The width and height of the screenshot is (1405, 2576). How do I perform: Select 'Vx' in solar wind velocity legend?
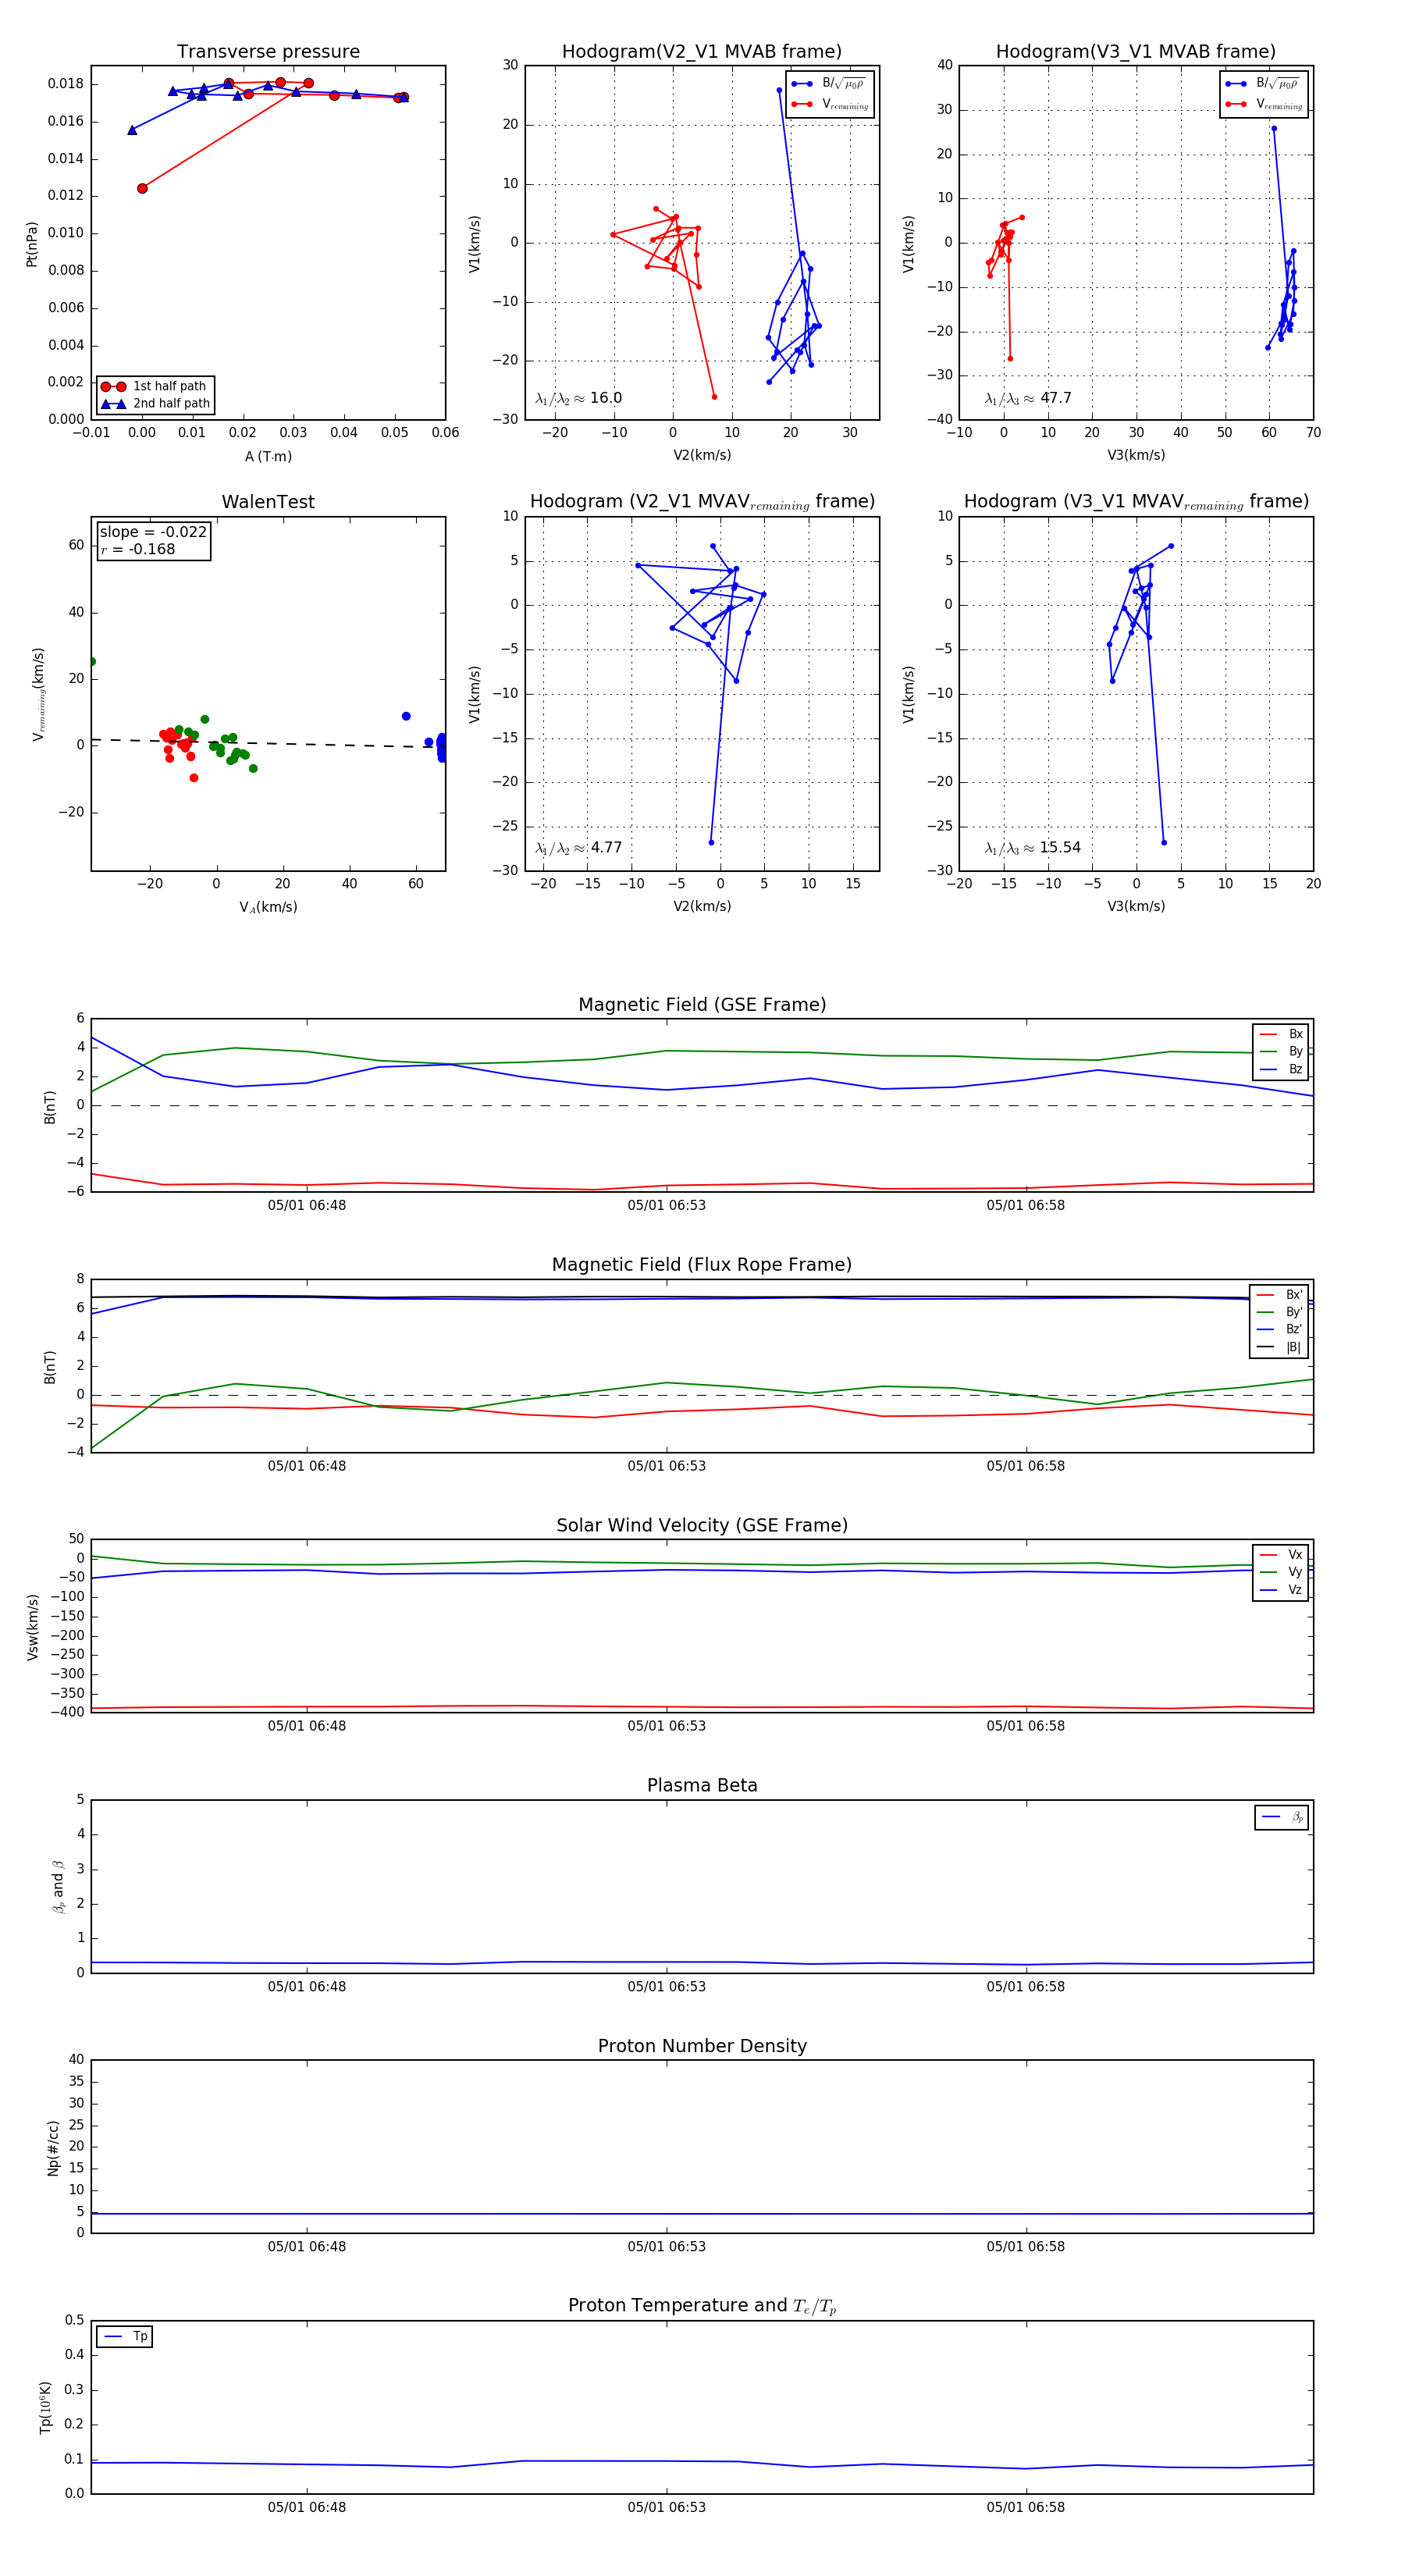click(x=1282, y=1554)
